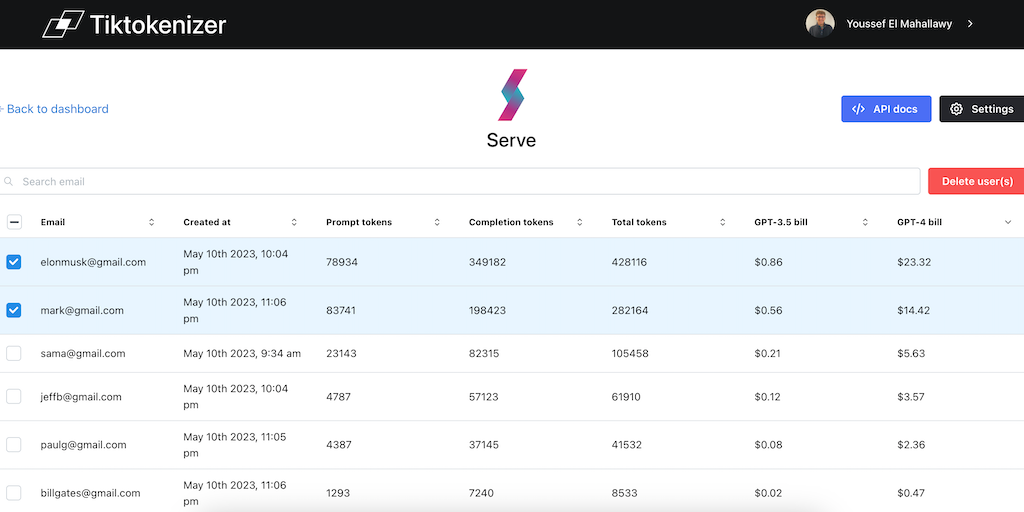Click total tokens value 41532
The width and height of the screenshot is (1024, 512).
coord(627,445)
